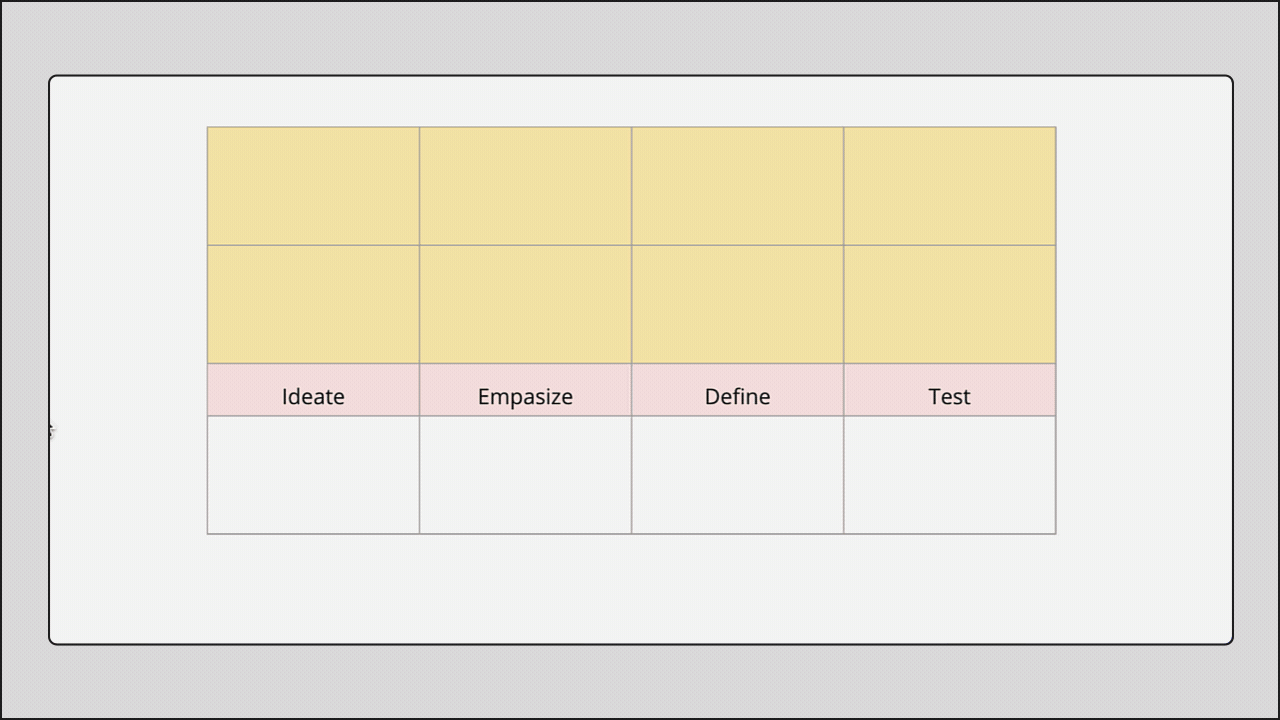Select top yellow cell in Test column
Screen dimensions: 1280x720
pyautogui.click(x=949, y=186)
